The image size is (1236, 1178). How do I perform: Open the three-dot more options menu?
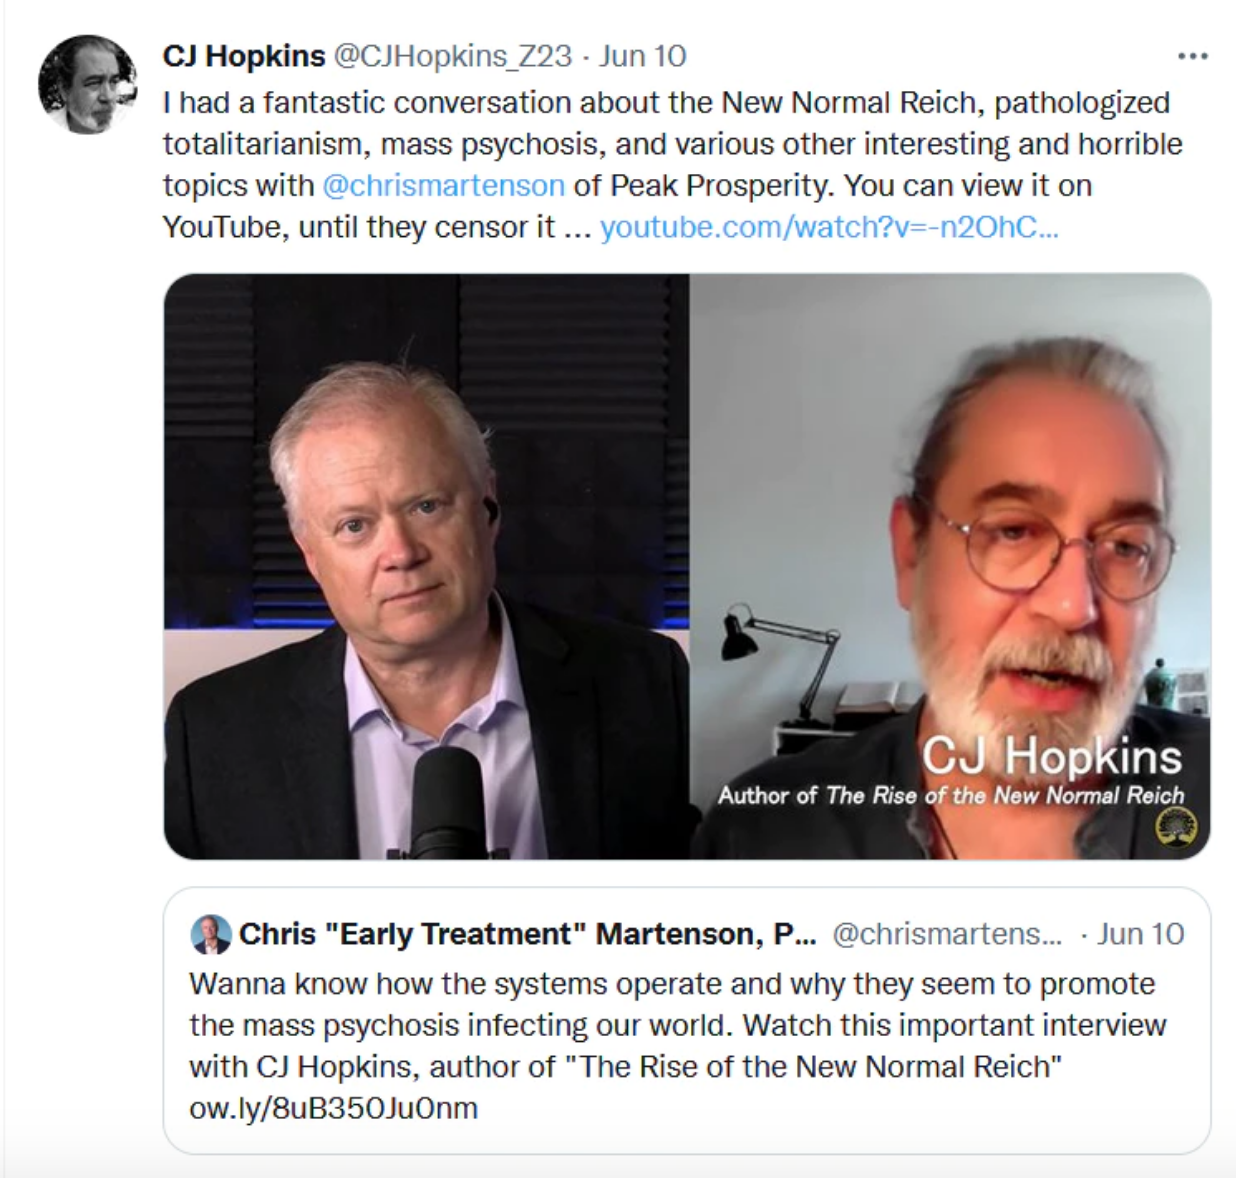1192,56
